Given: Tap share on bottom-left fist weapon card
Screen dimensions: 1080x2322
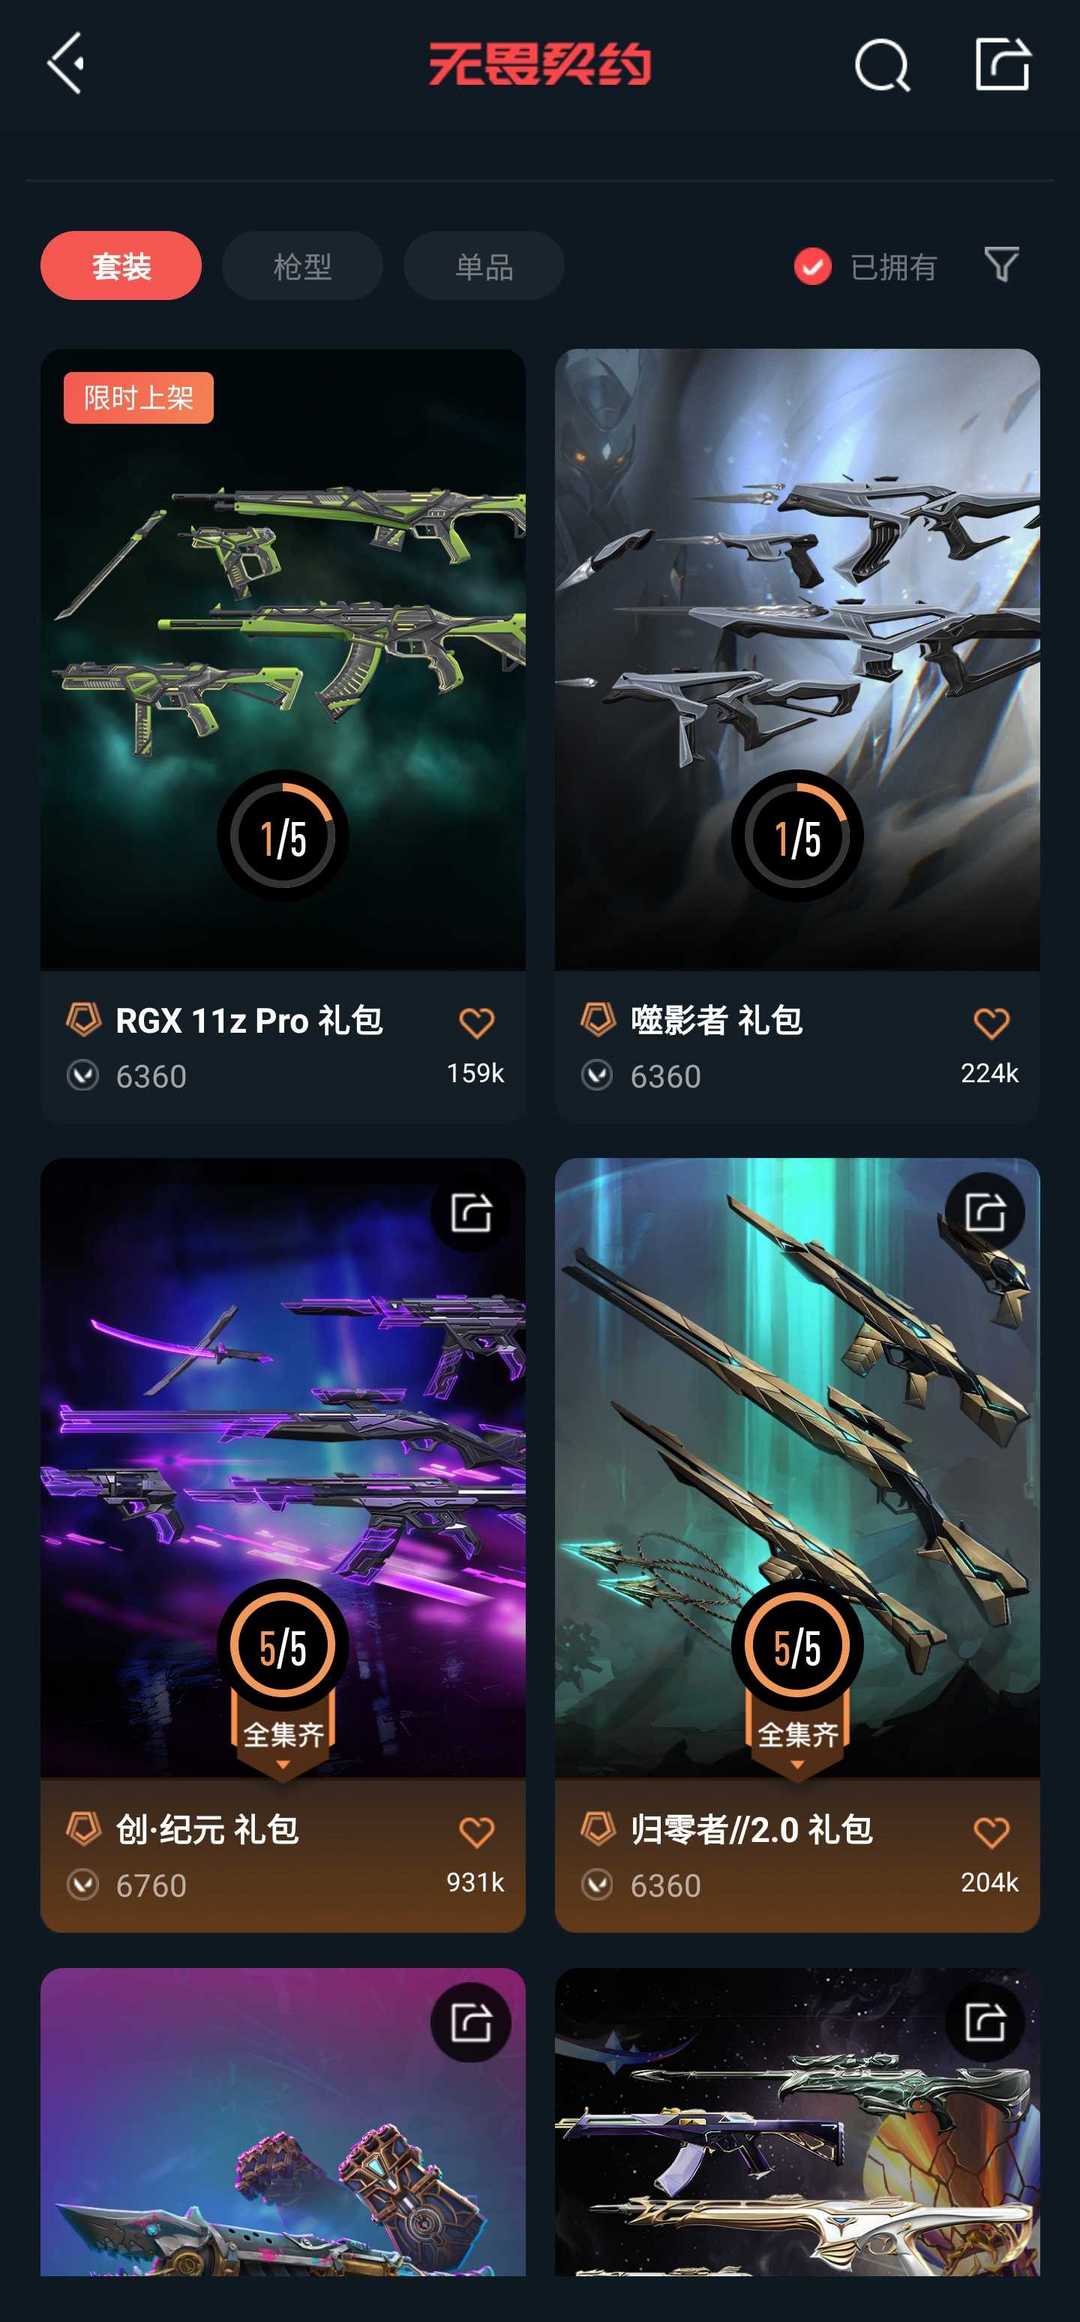Looking at the screenshot, I should 471,2022.
